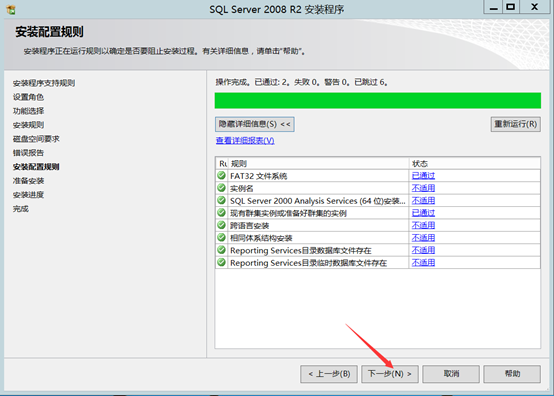Click the check icon for SQL Server 2000 Analysis Services
This screenshot has width=554, height=396.
pyautogui.click(x=222, y=200)
